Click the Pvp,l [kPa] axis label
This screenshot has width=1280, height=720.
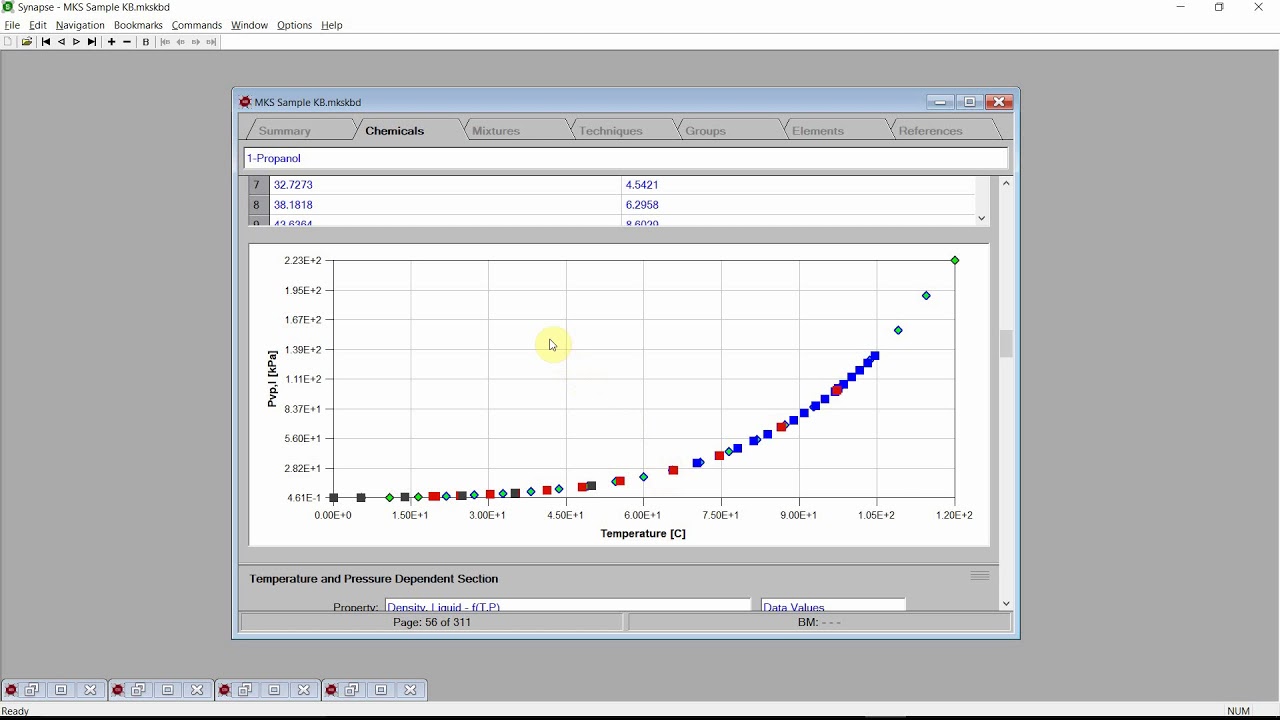(x=272, y=379)
